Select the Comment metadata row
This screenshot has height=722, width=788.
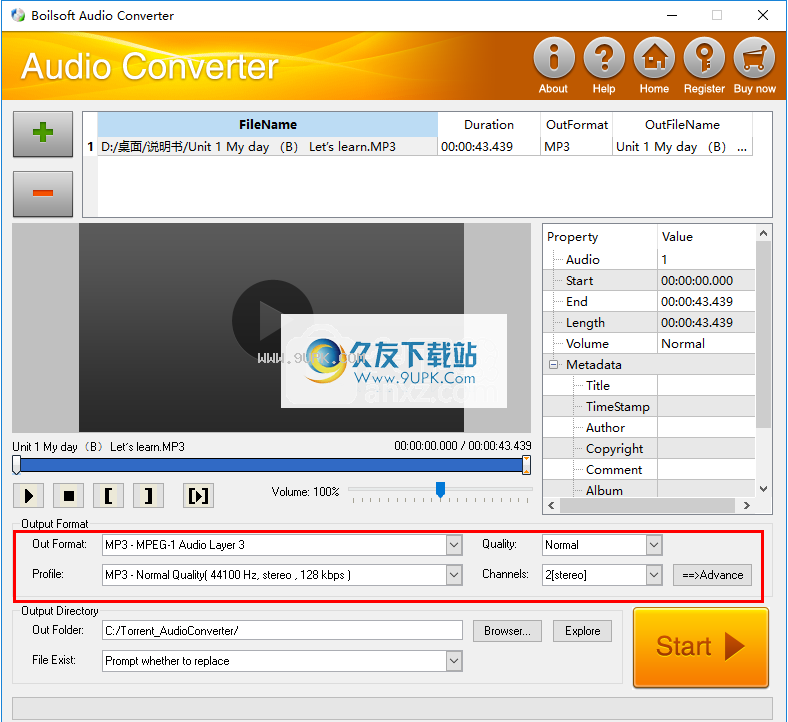(649, 470)
